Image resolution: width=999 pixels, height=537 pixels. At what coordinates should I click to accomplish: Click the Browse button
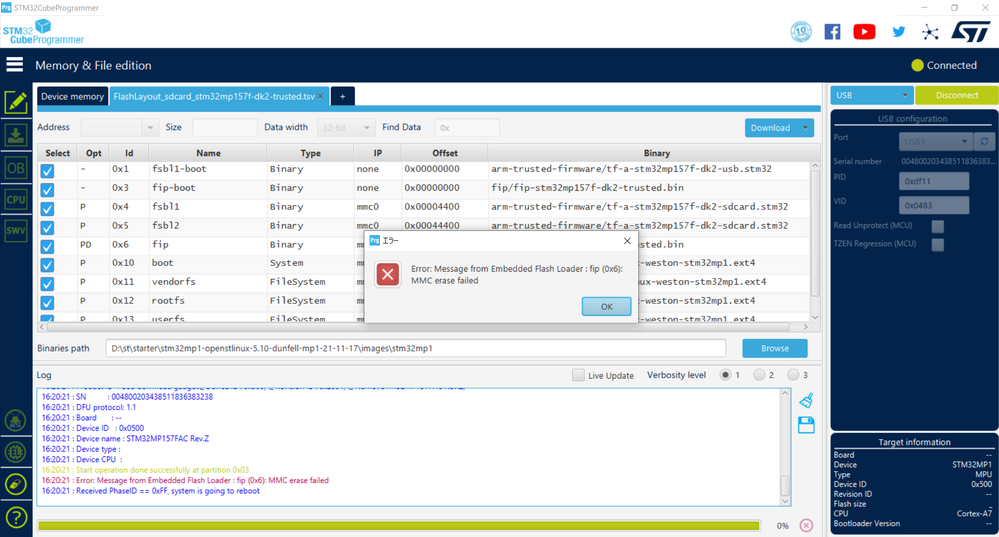pyautogui.click(x=775, y=348)
